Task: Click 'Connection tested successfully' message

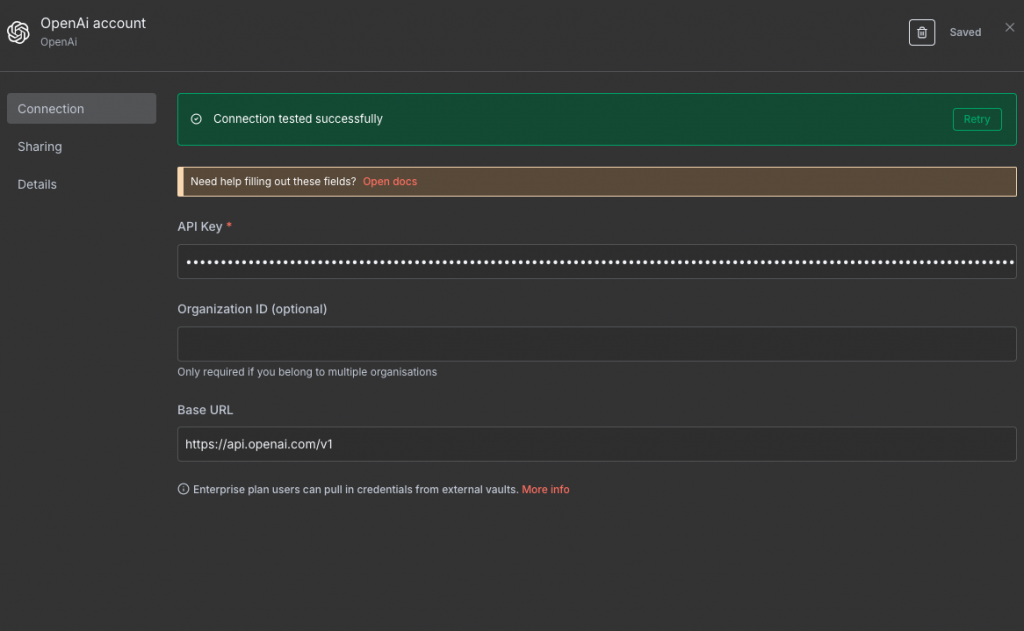Action: click(x=298, y=119)
